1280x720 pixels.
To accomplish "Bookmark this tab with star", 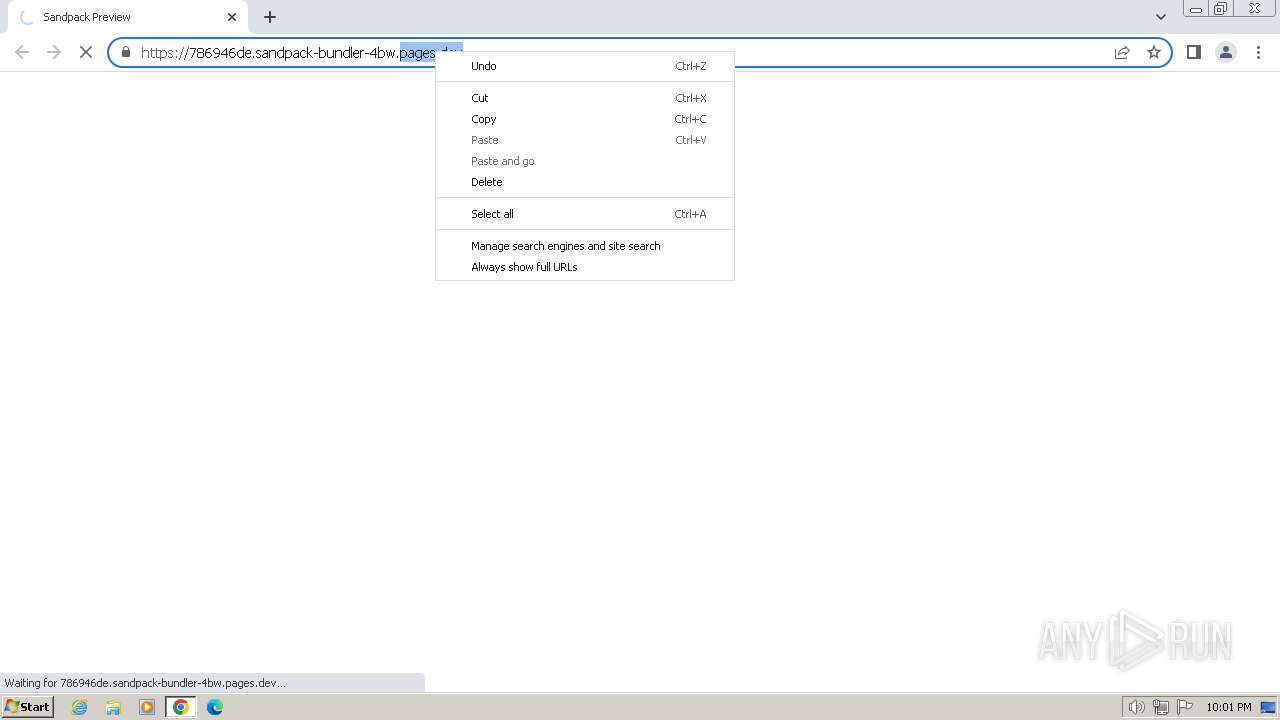I will 1154,52.
